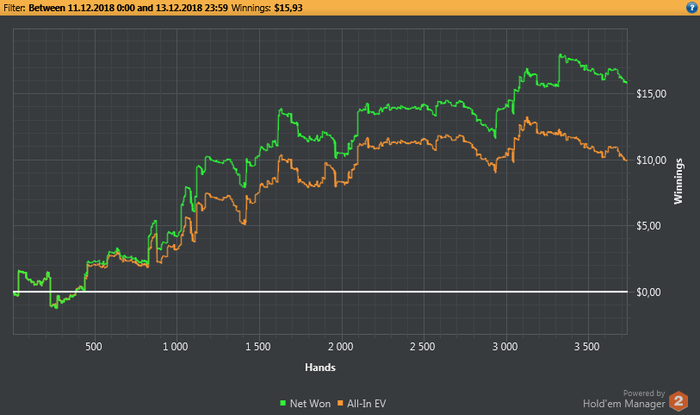Screen dimensions: 700x415
Task: Click the Filter label in the orange bar
Action: click(x=14, y=8)
